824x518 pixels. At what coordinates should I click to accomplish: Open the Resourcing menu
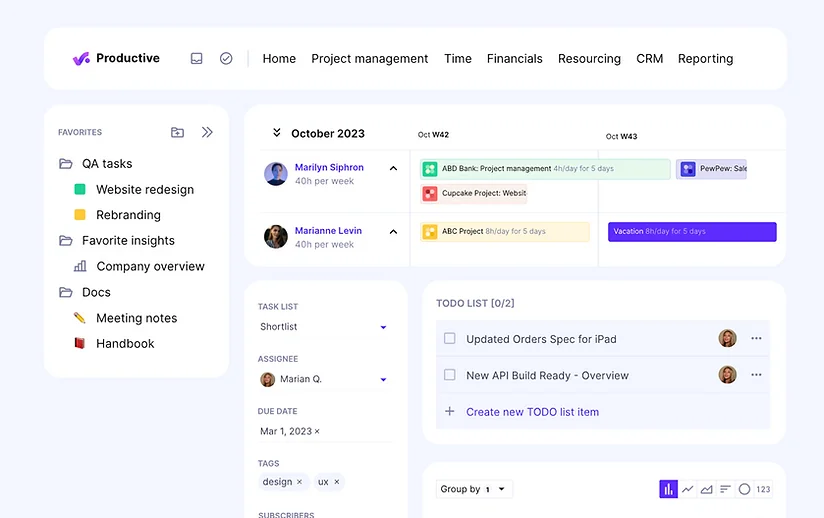tap(589, 59)
